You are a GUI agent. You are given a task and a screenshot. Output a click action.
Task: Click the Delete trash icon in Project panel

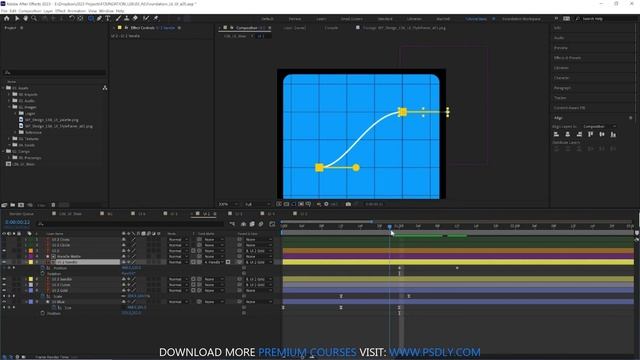tap(53, 205)
